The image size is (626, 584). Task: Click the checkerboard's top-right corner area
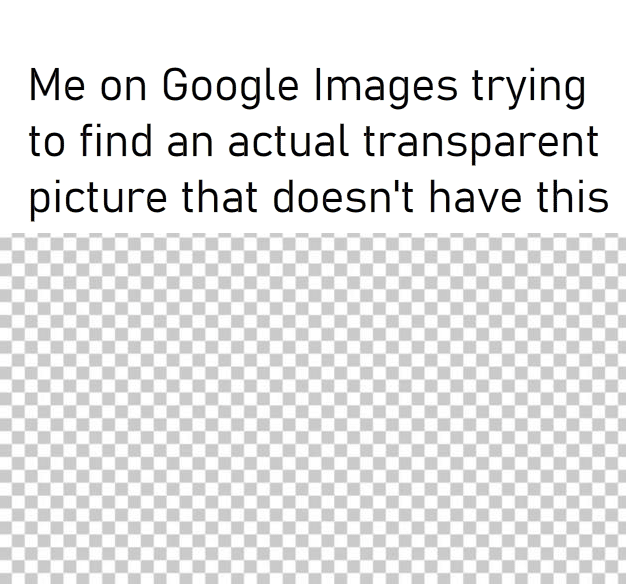[x=610, y=249]
